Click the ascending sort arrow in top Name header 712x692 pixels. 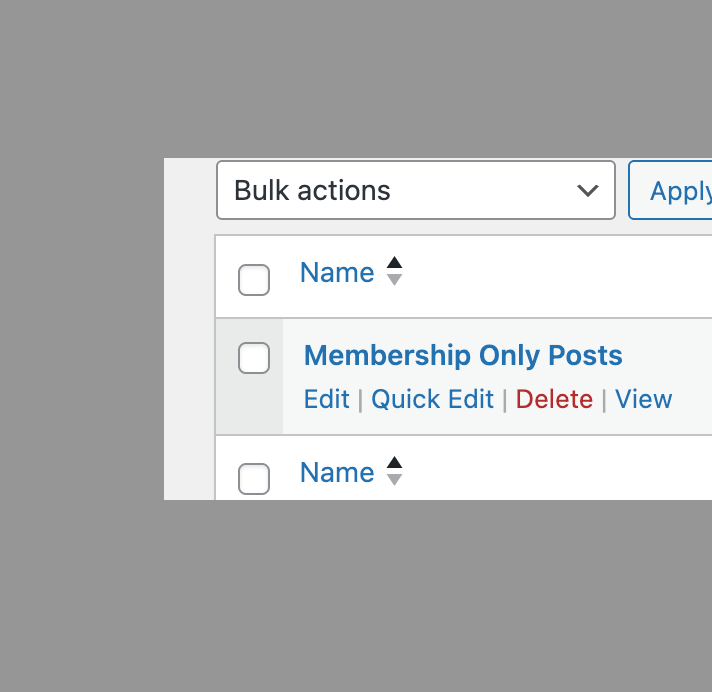point(394,262)
